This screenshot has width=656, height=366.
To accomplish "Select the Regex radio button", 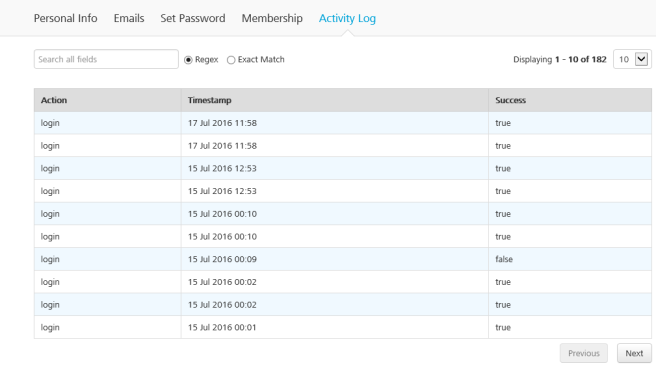I will pos(188,60).
